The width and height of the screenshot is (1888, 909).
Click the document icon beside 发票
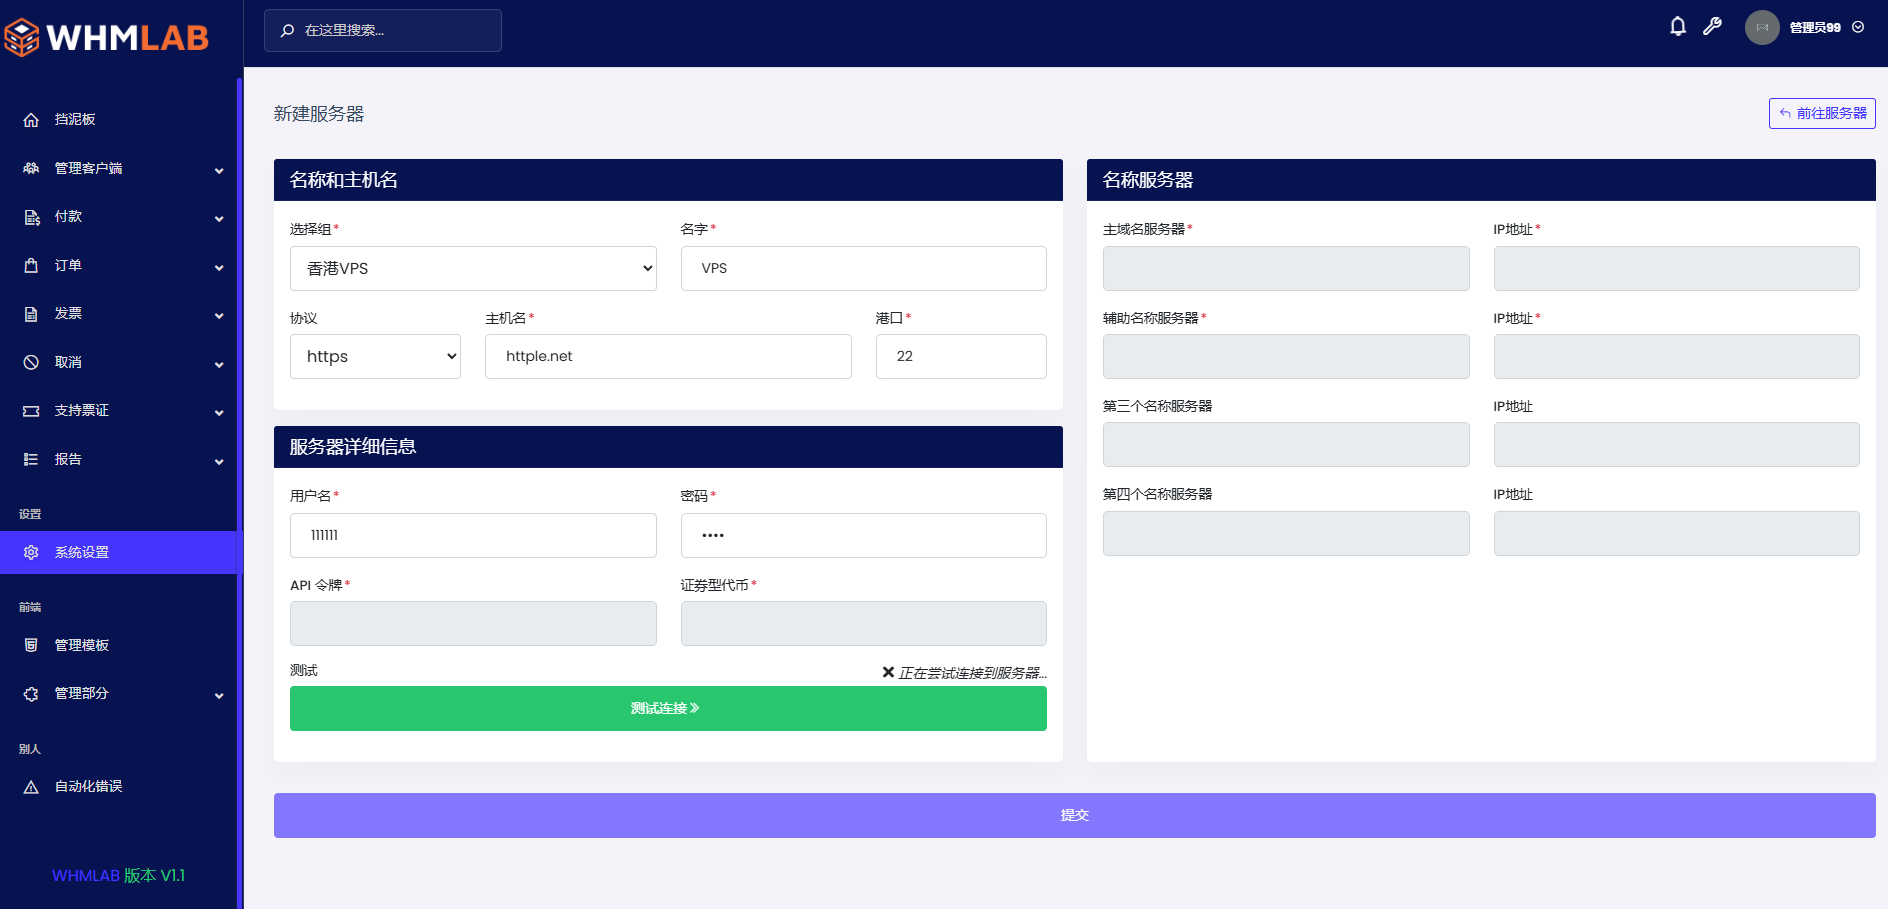click(31, 314)
